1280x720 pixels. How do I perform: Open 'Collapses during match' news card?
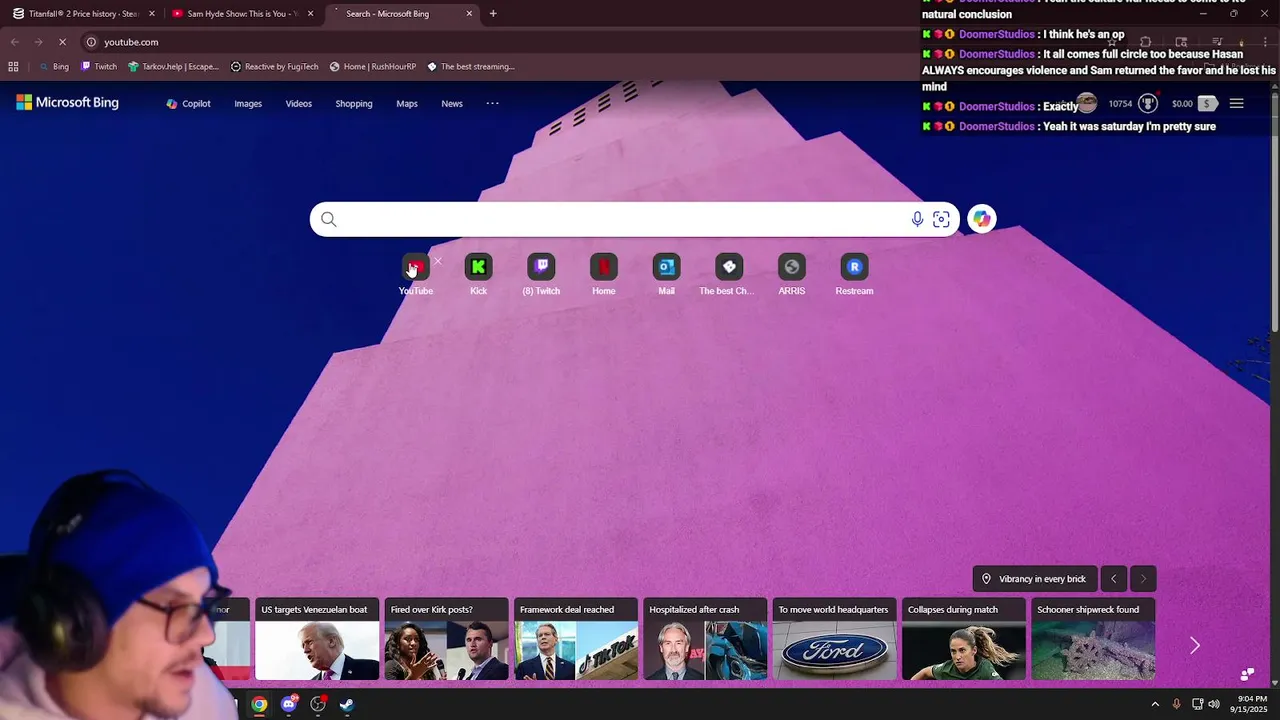[964, 639]
